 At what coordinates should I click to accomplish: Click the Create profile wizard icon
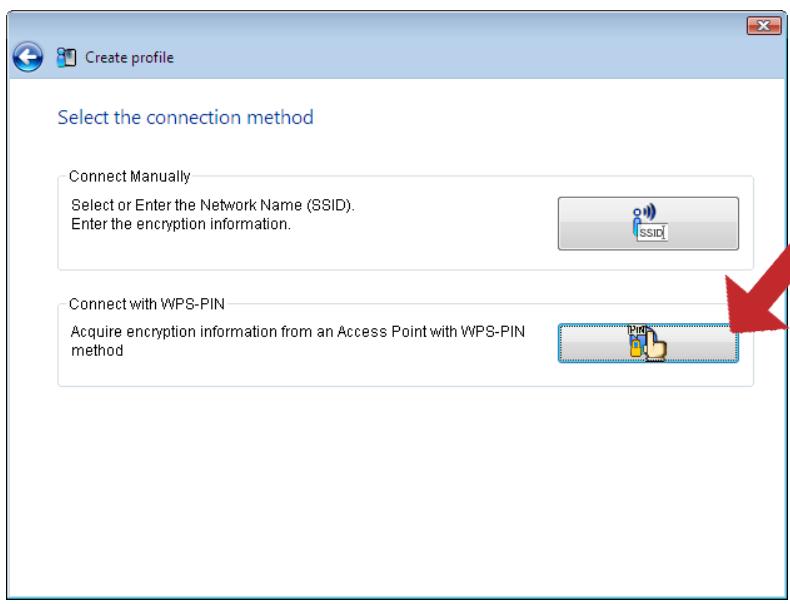66,57
